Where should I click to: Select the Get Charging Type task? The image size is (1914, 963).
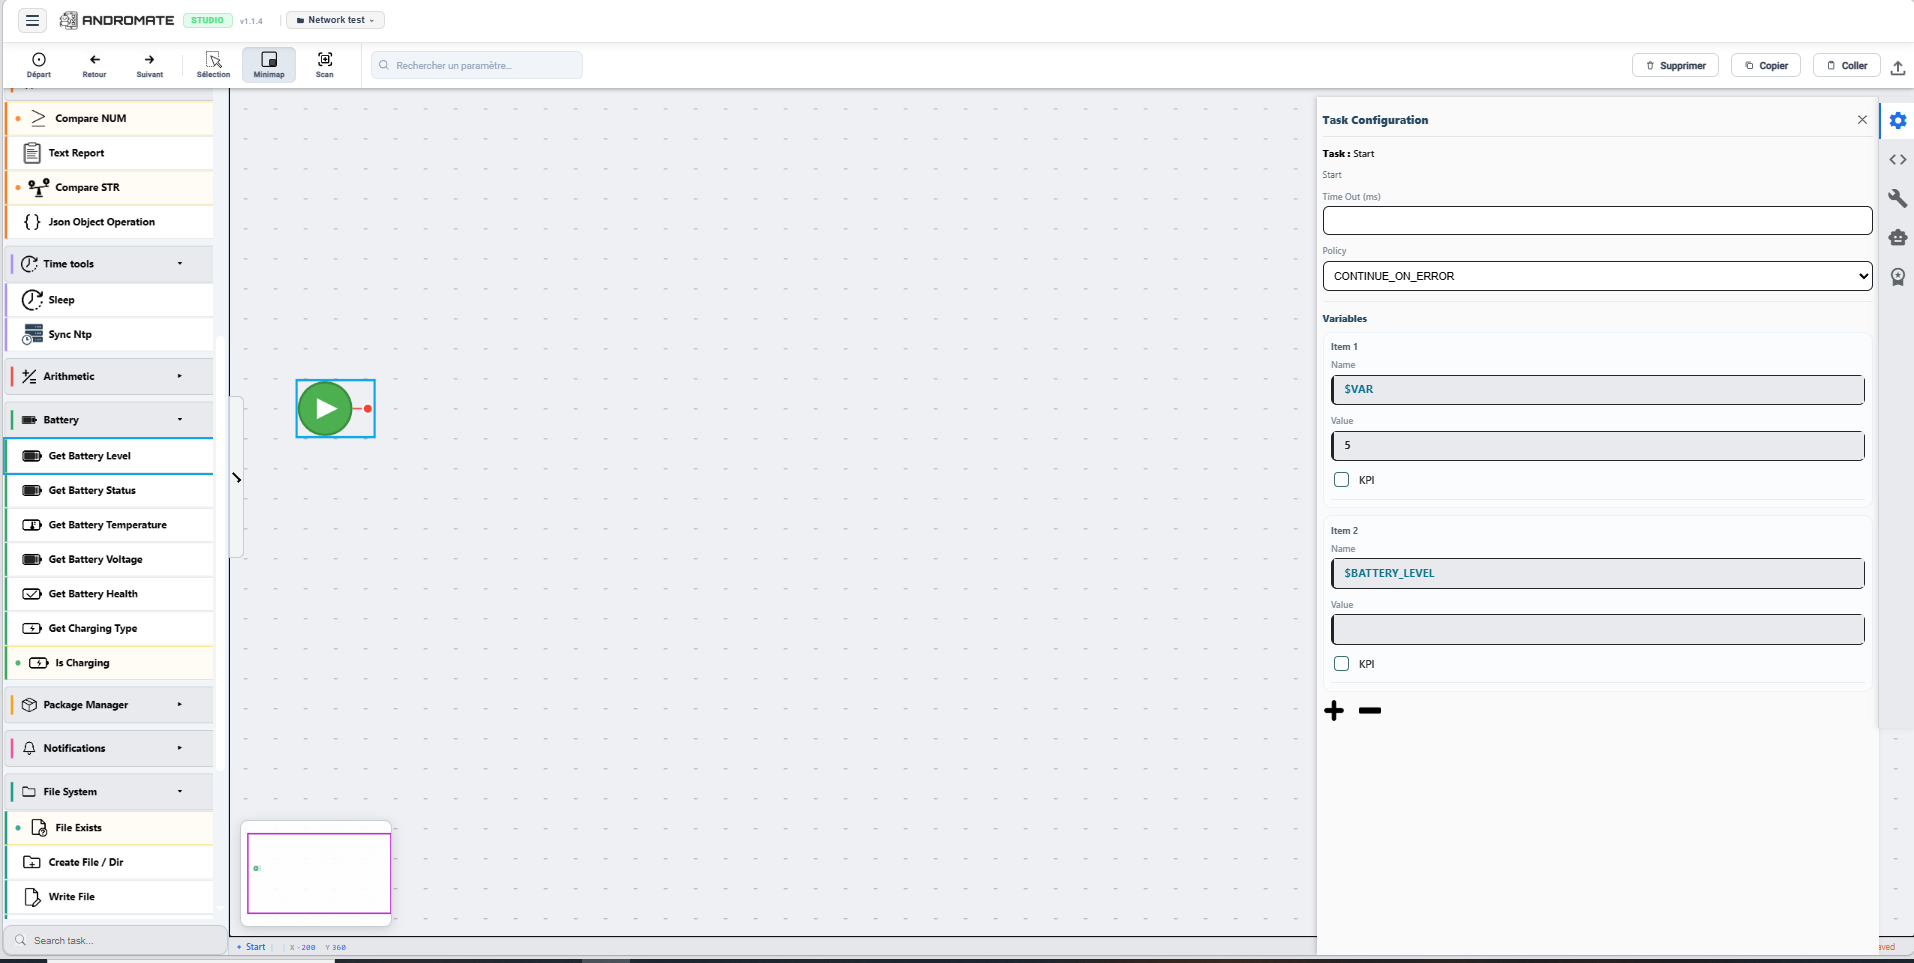pos(110,628)
